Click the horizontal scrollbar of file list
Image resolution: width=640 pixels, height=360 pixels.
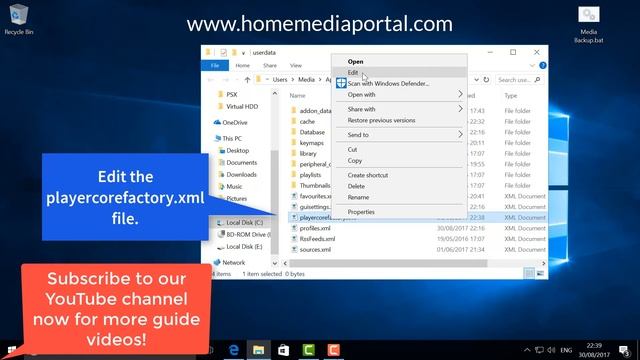pyautogui.click(x=388, y=263)
